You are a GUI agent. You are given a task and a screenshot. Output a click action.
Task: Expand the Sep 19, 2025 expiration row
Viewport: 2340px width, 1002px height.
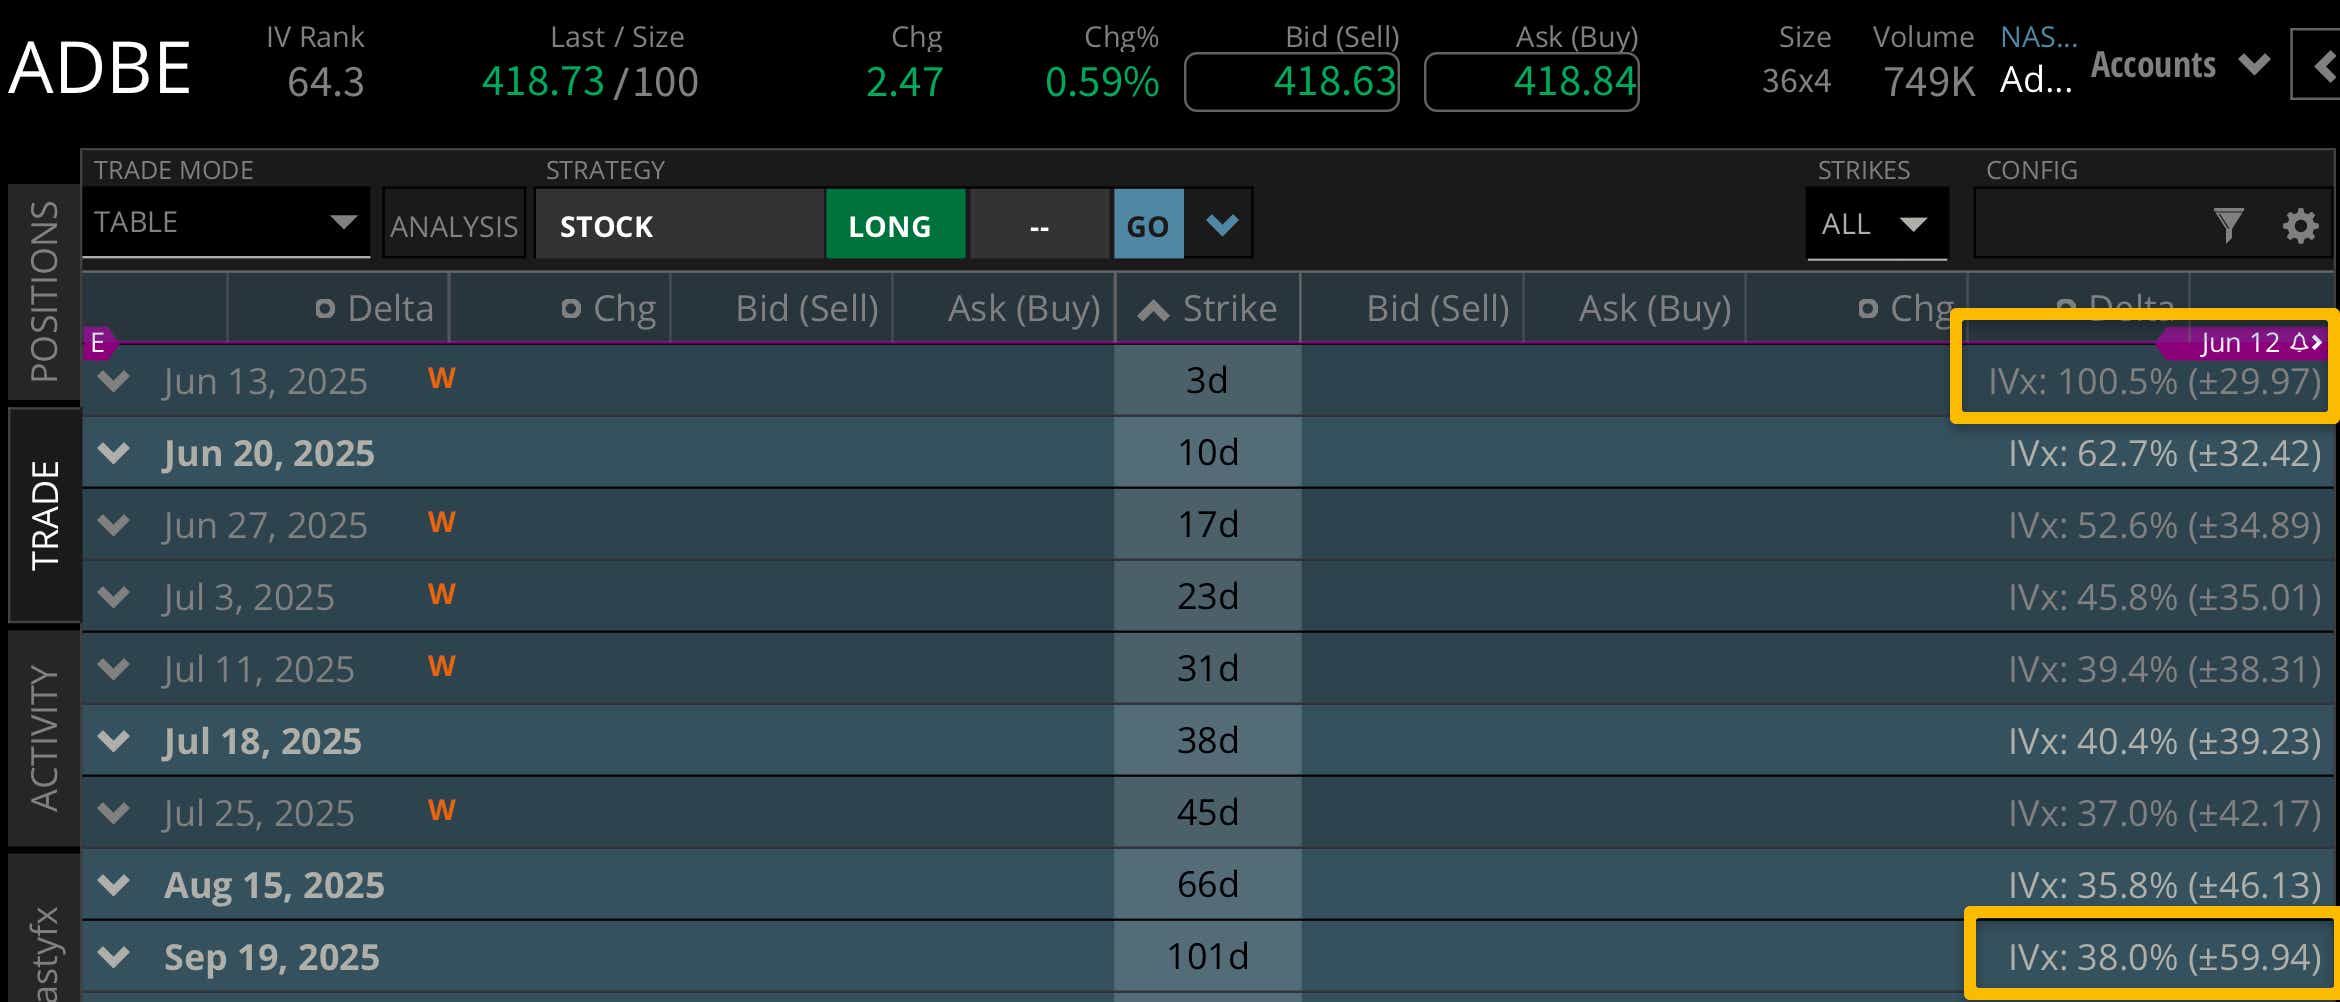click(112, 956)
